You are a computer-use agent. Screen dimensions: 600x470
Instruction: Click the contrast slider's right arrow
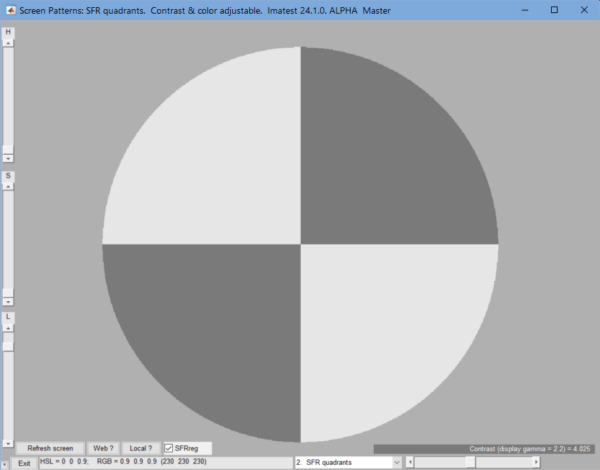click(536, 462)
